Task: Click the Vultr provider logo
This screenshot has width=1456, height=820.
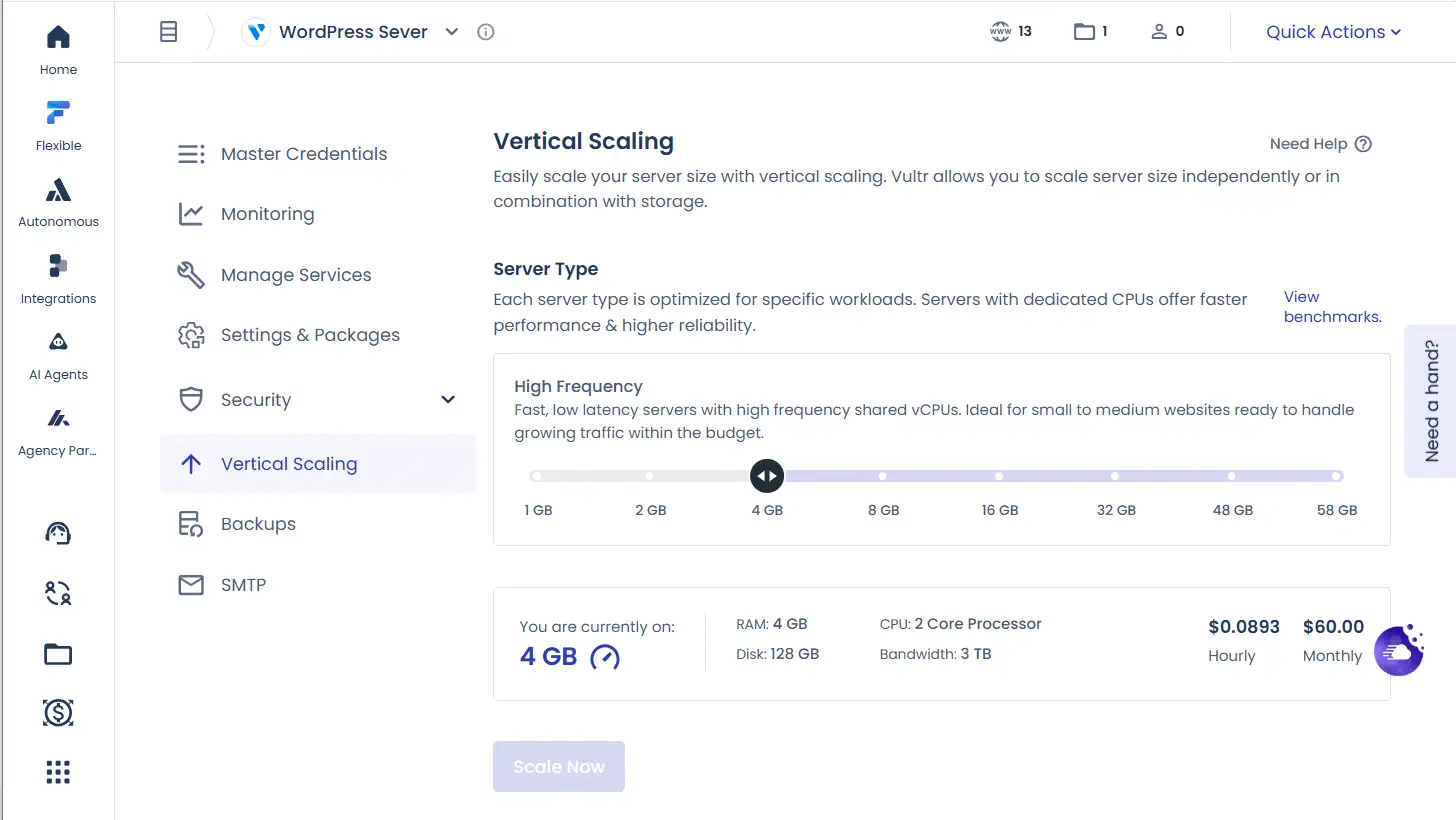Action: coord(256,32)
